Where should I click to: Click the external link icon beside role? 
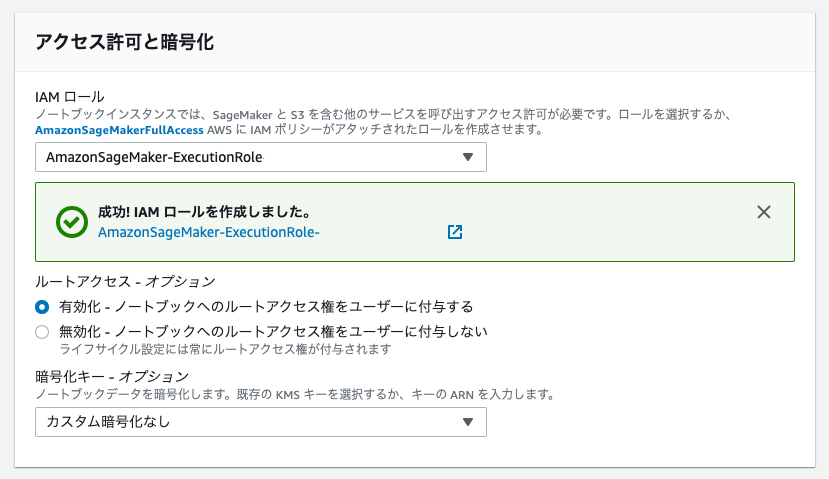(455, 232)
